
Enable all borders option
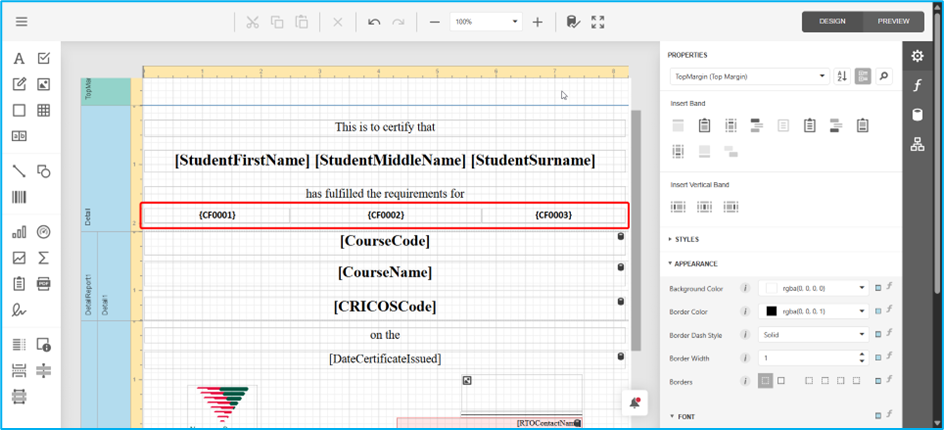781,381
